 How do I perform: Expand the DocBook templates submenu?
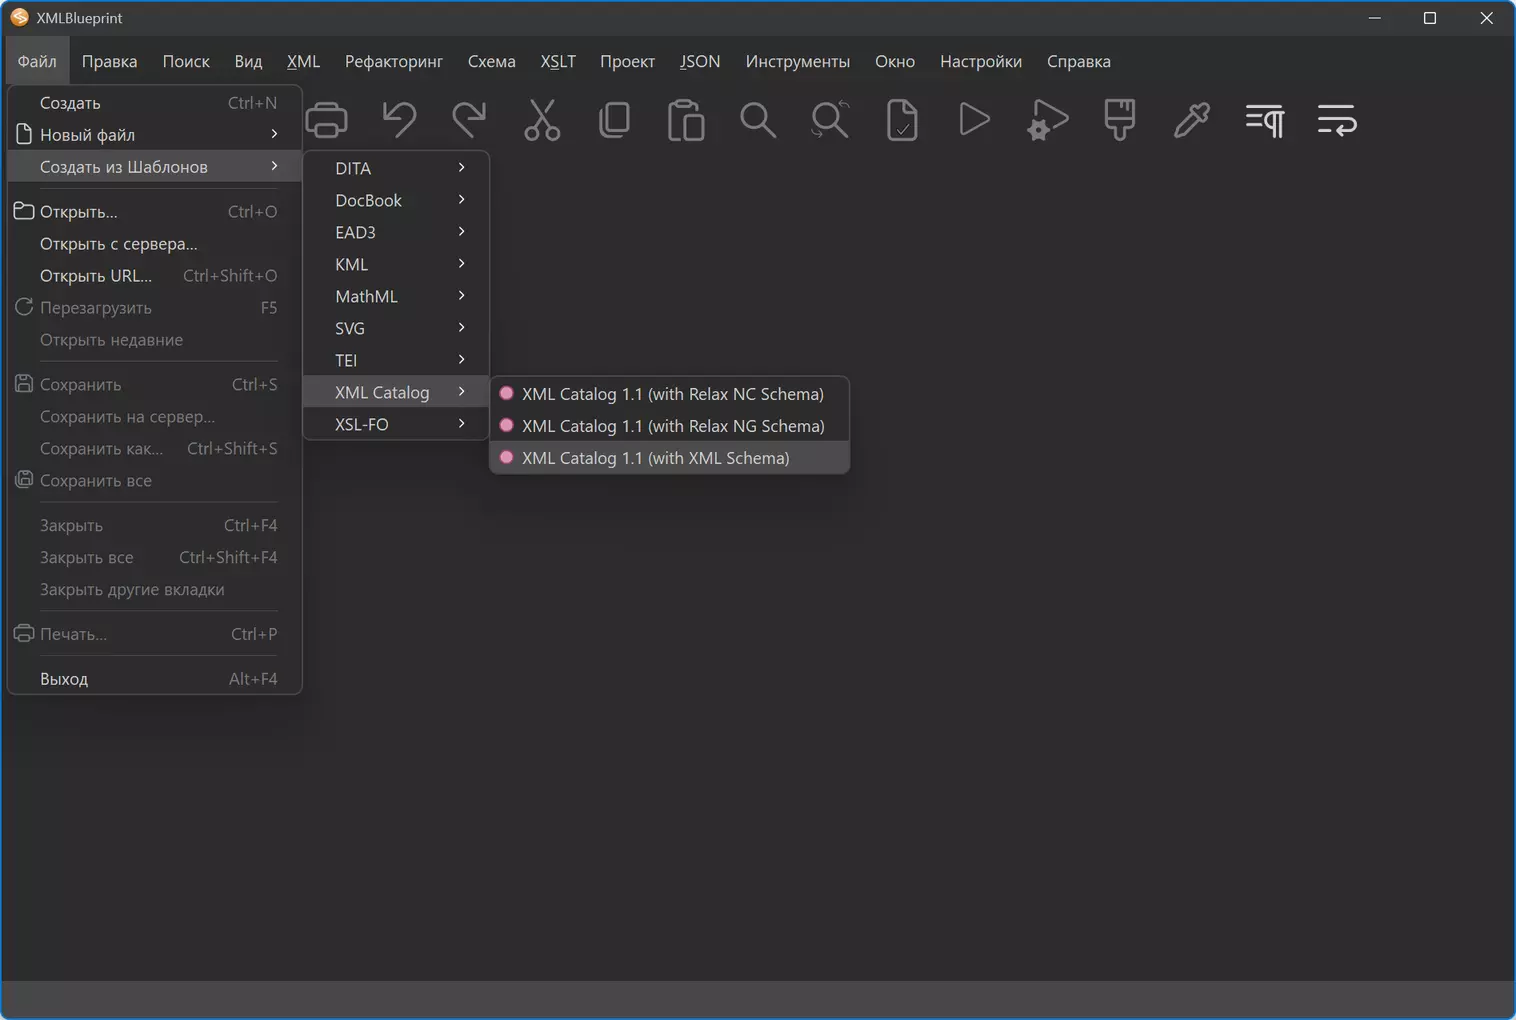pos(396,201)
